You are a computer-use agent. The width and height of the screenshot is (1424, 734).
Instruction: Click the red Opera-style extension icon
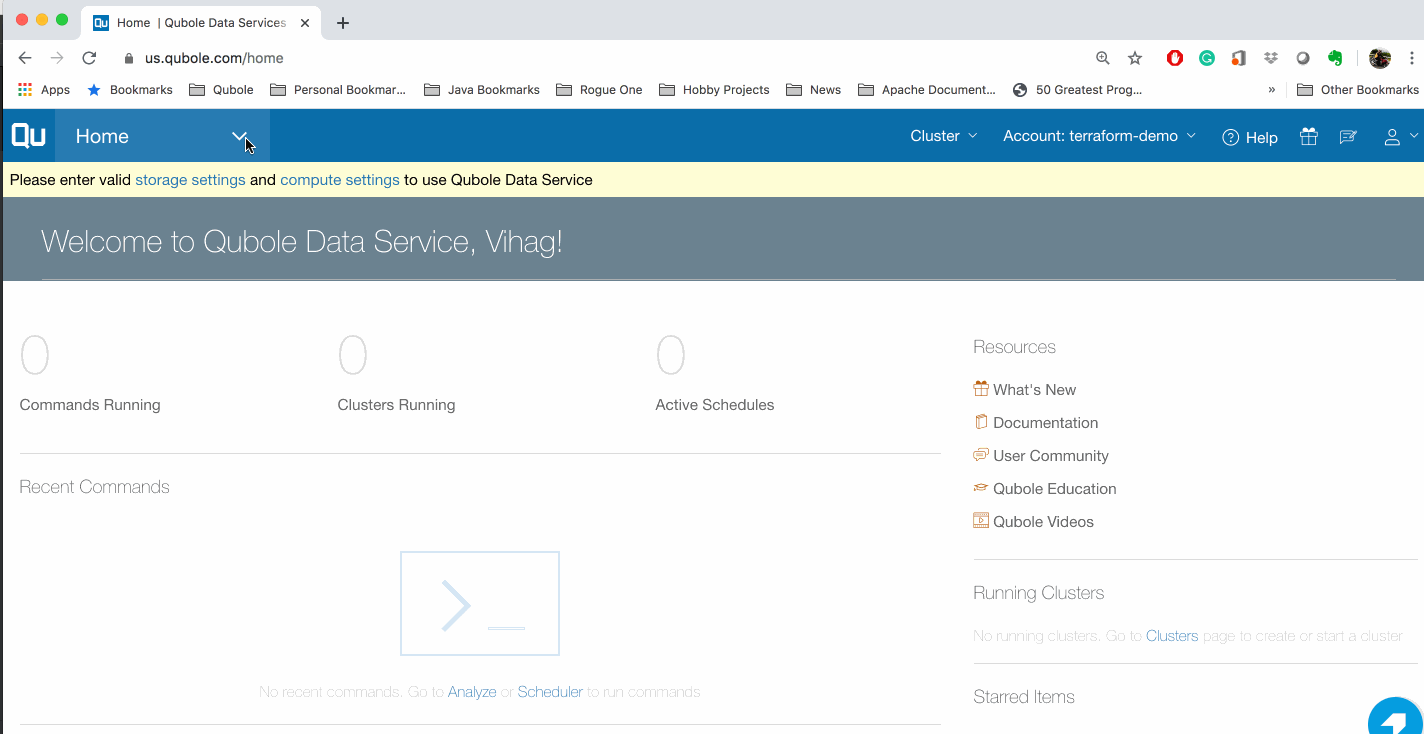(x=1175, y=58)
